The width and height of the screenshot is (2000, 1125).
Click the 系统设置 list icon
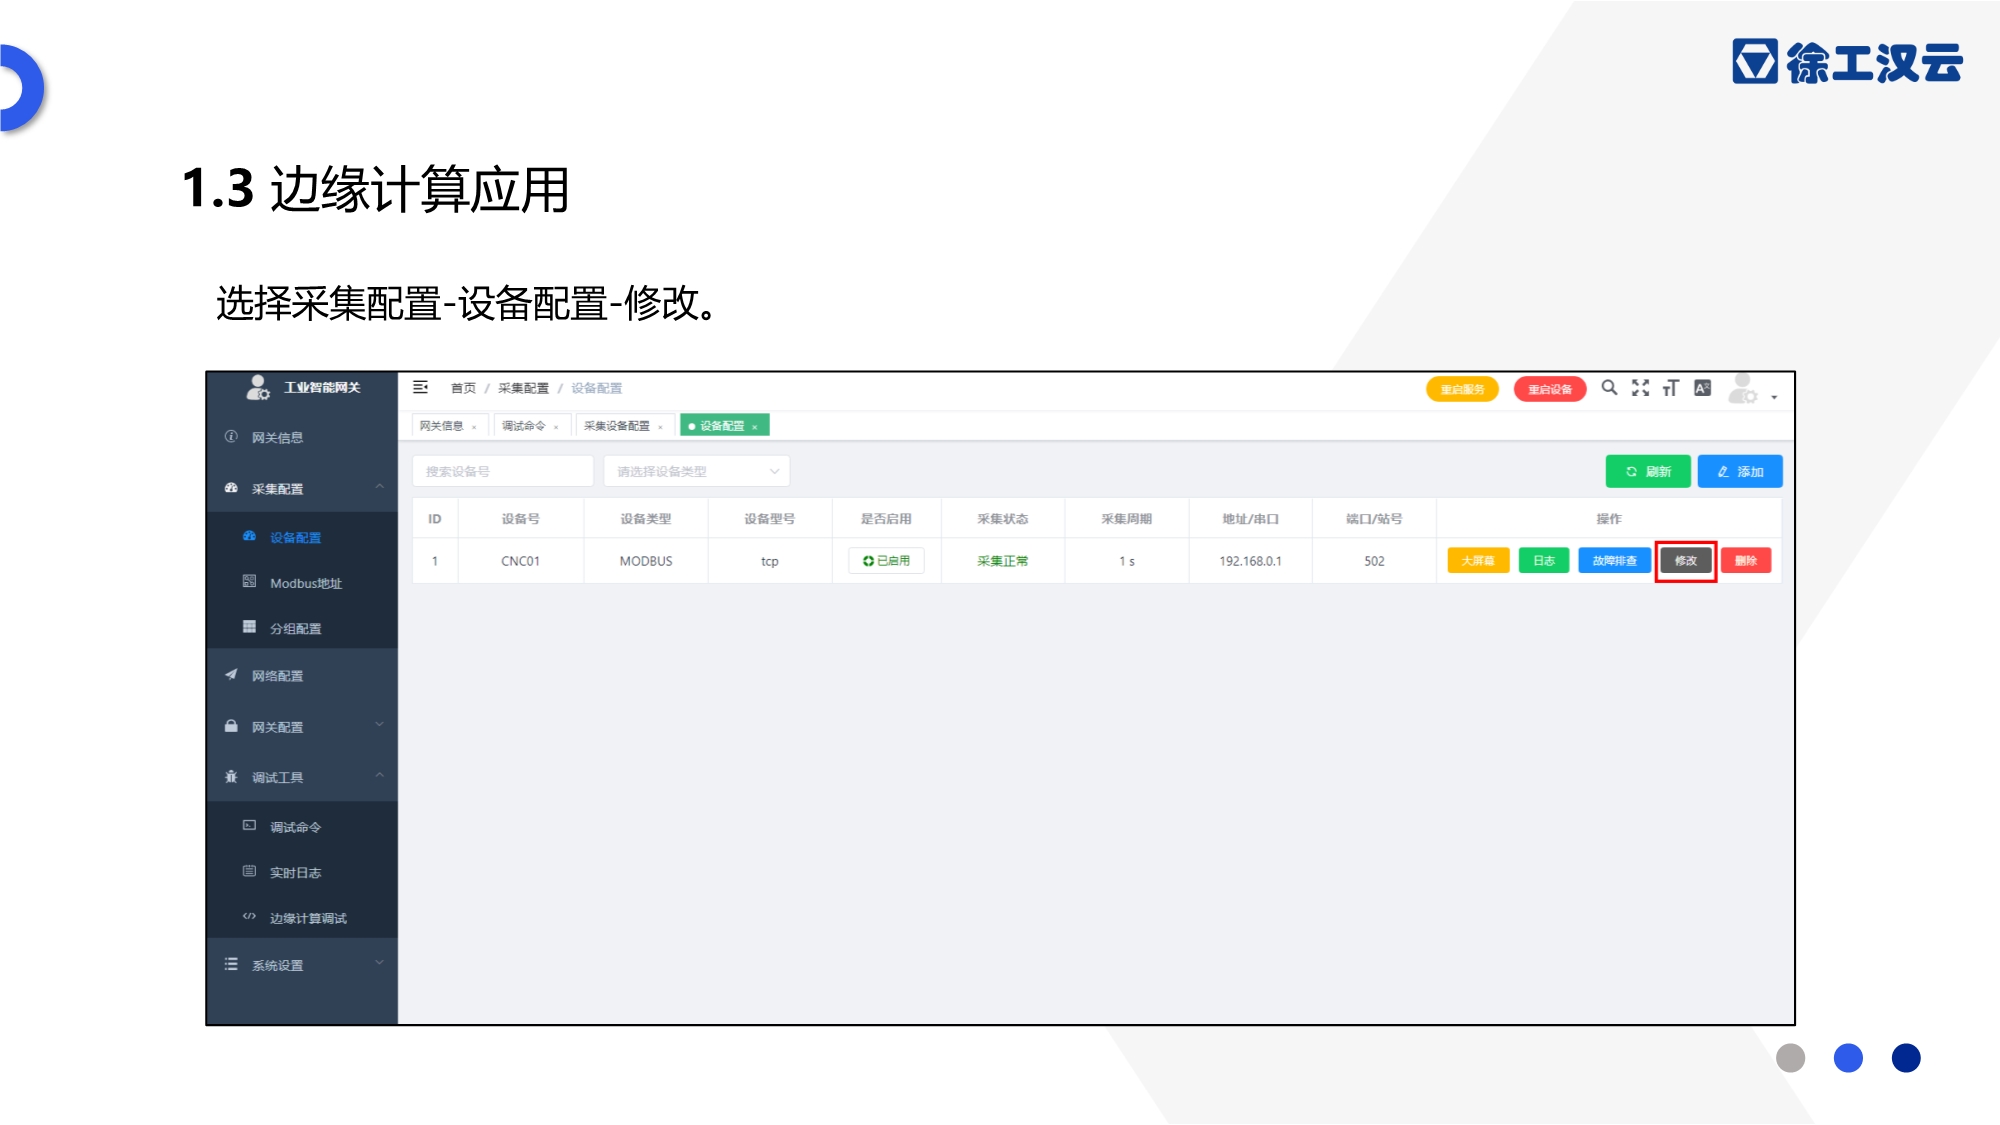click(231, 964)
